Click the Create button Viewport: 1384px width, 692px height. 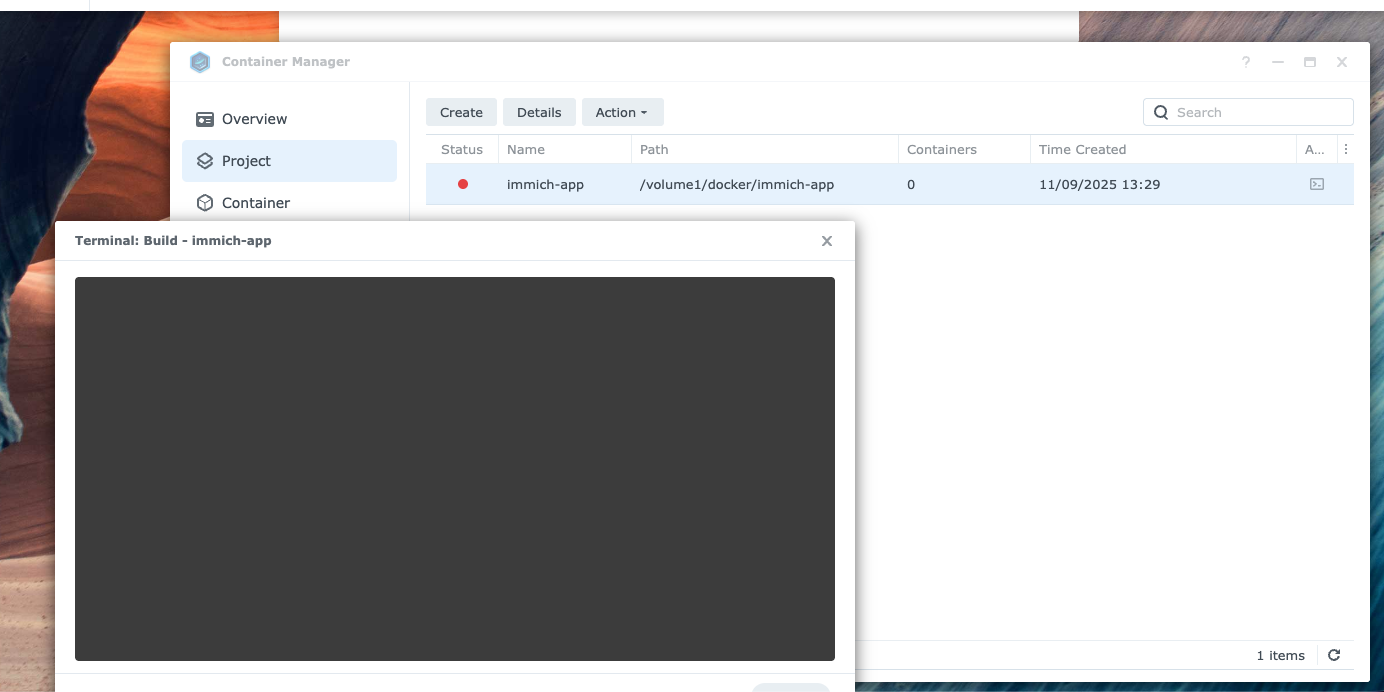click(461, 112)
